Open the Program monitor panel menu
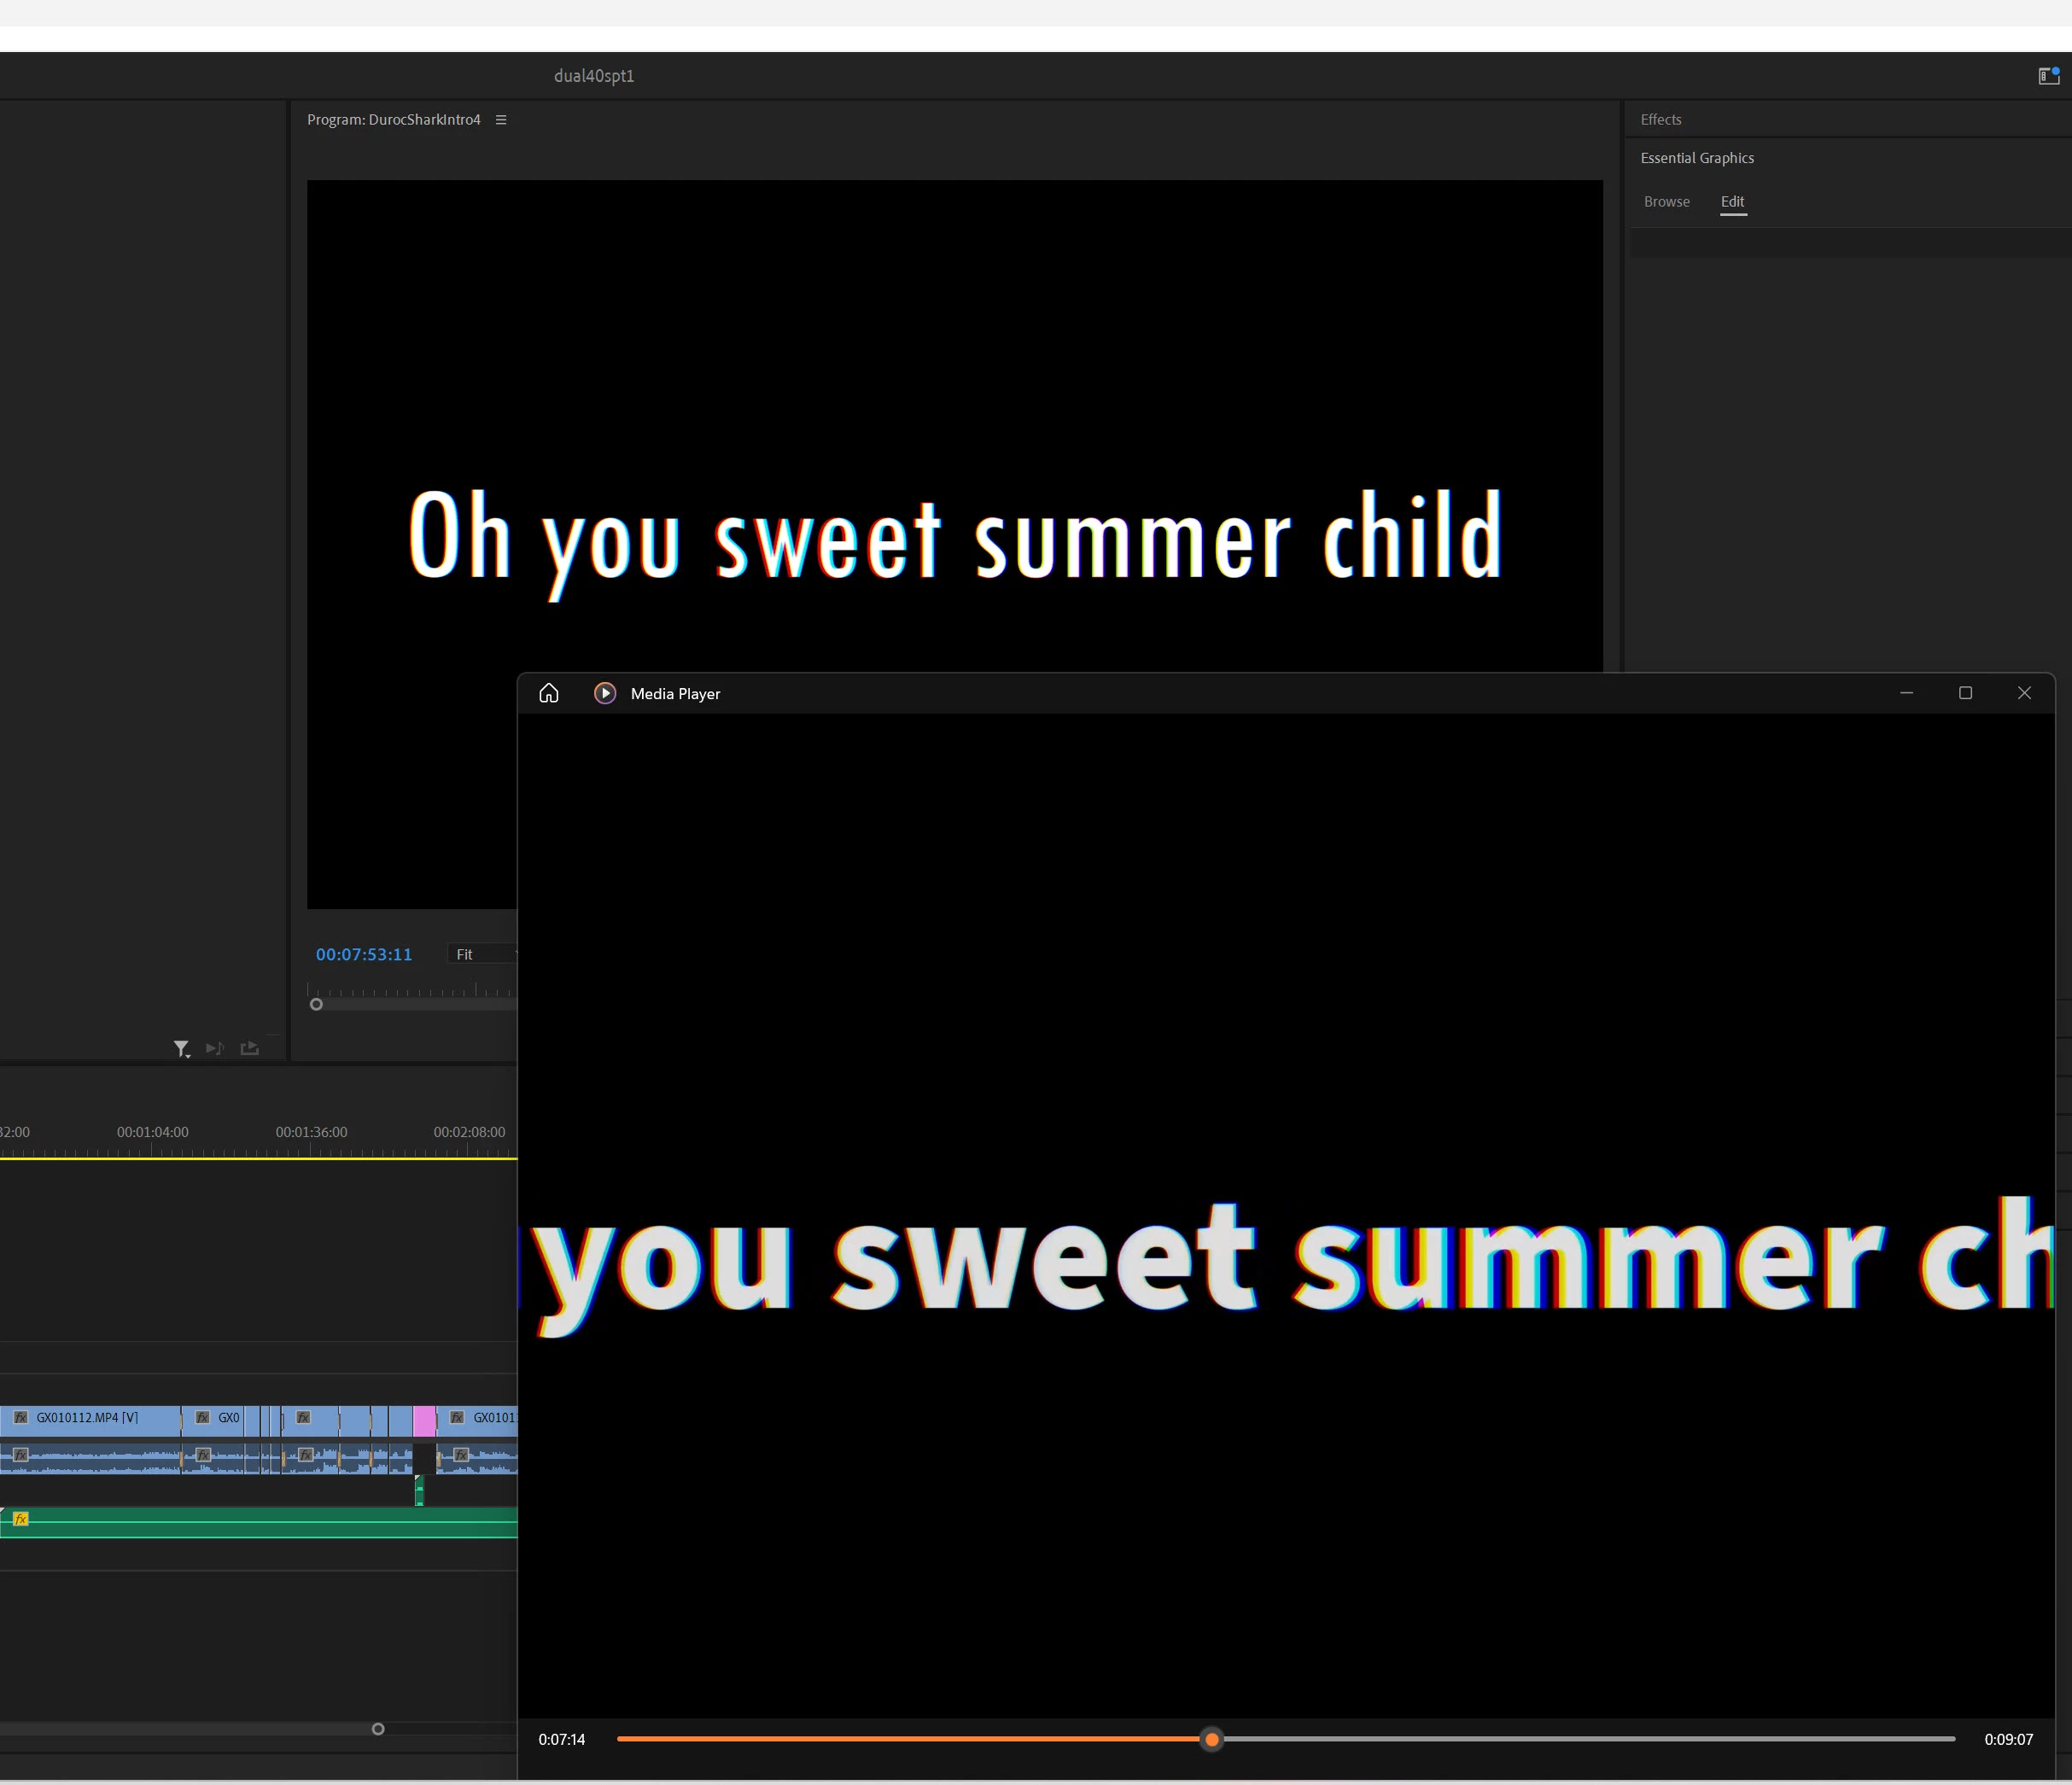 pyautogui.click(x=501, y=120)
